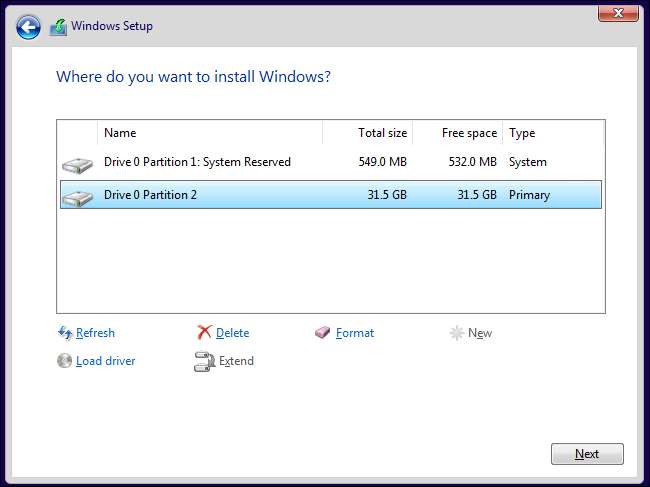
Task: Click the Windows Setup title icon
Action: (59, 26)
